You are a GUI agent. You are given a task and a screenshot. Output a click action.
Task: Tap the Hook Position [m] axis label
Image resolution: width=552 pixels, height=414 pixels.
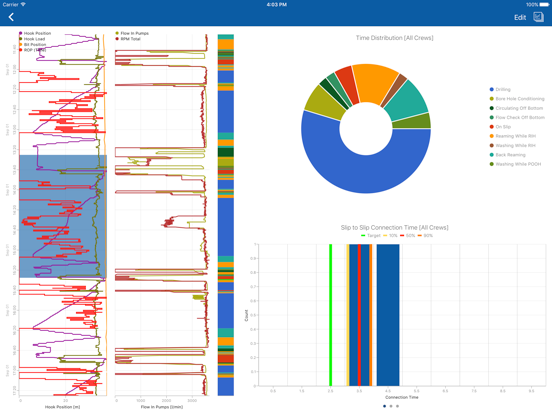(x=62, y=407)
